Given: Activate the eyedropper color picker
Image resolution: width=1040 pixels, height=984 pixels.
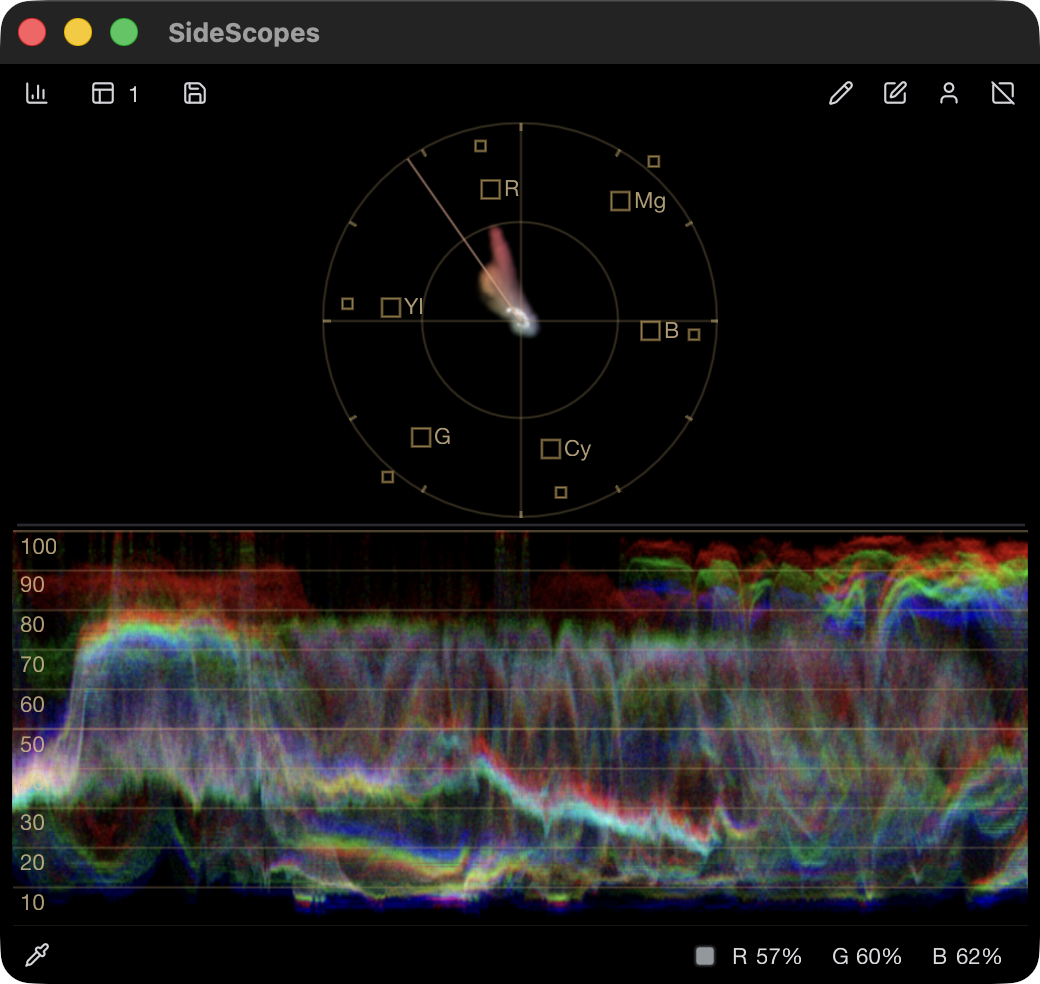Looking at the screenshot, I should (36, 955).
